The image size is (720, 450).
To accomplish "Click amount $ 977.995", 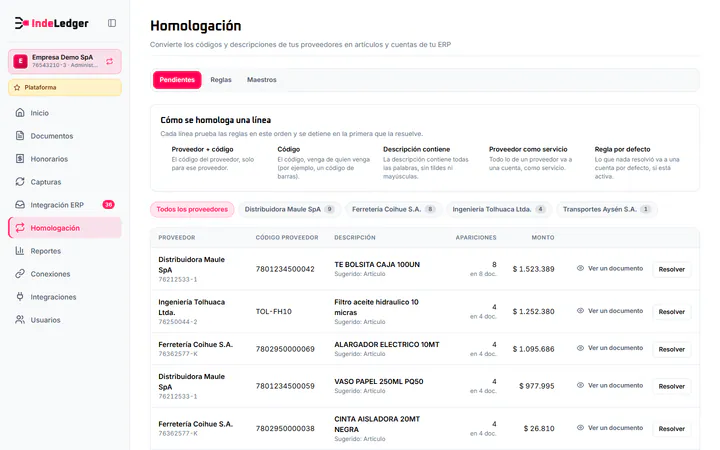I will 537,386.
